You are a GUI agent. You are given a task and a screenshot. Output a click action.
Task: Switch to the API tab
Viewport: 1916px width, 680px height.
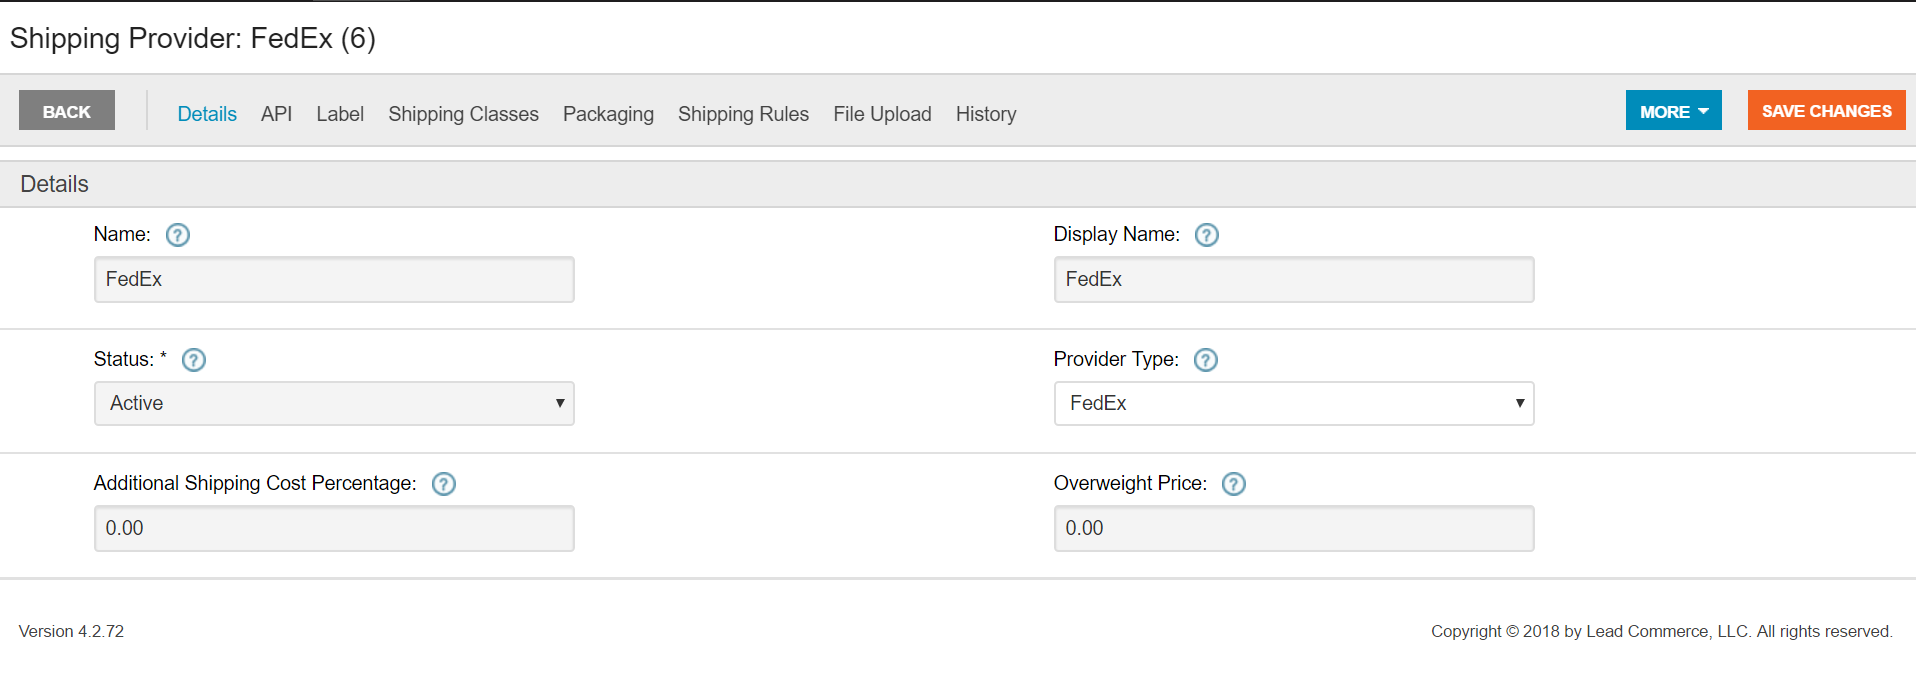pyautogui.click(x=276, y=114)
